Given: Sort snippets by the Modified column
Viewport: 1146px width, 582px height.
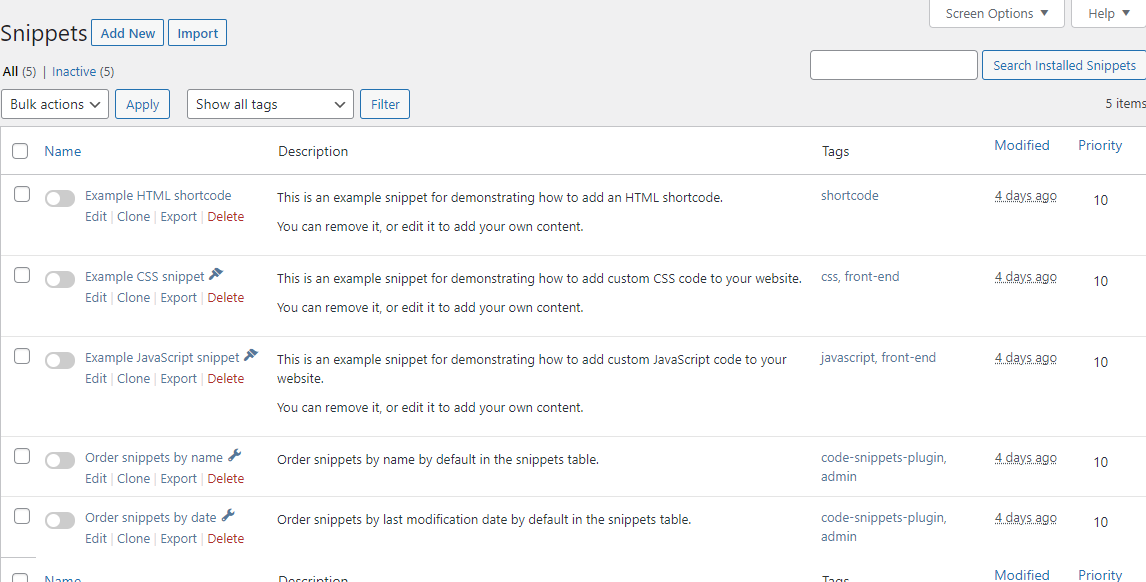Looking at the screenshot, I should (1021, 144).
